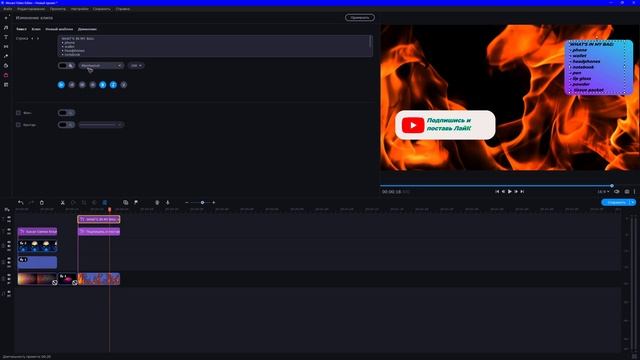Toggle the fourth circular text style button
This screenshot has width=640, height=360.
point(93,85)
